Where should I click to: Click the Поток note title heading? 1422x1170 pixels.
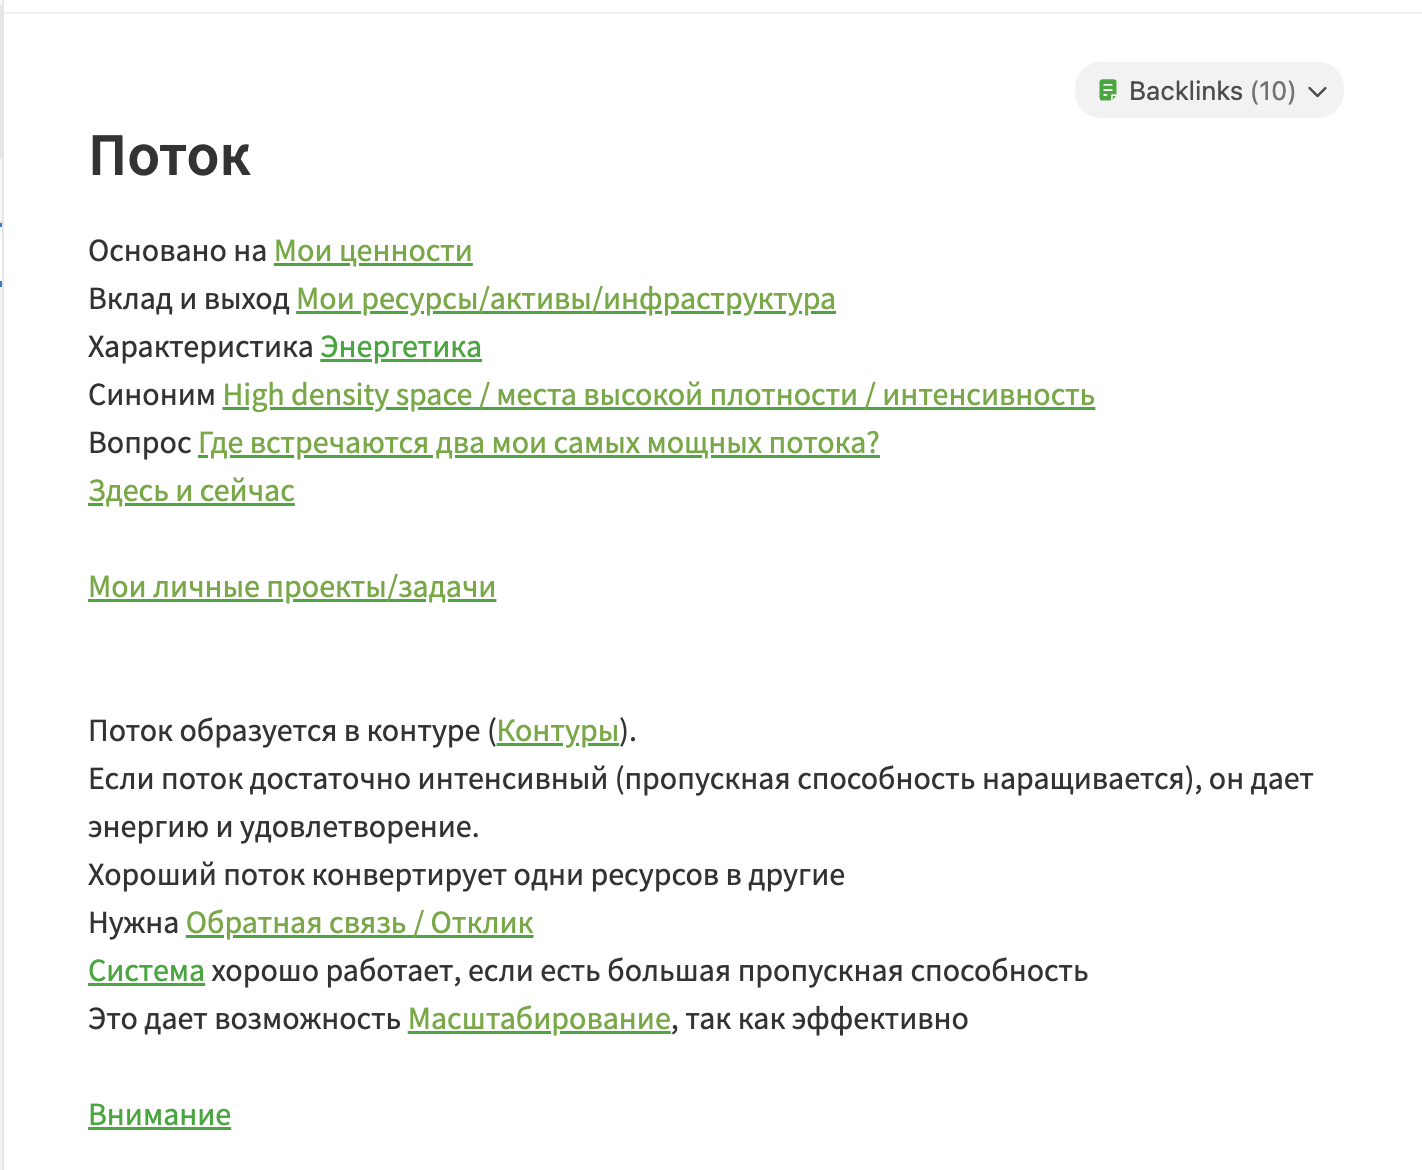[170, 156]
